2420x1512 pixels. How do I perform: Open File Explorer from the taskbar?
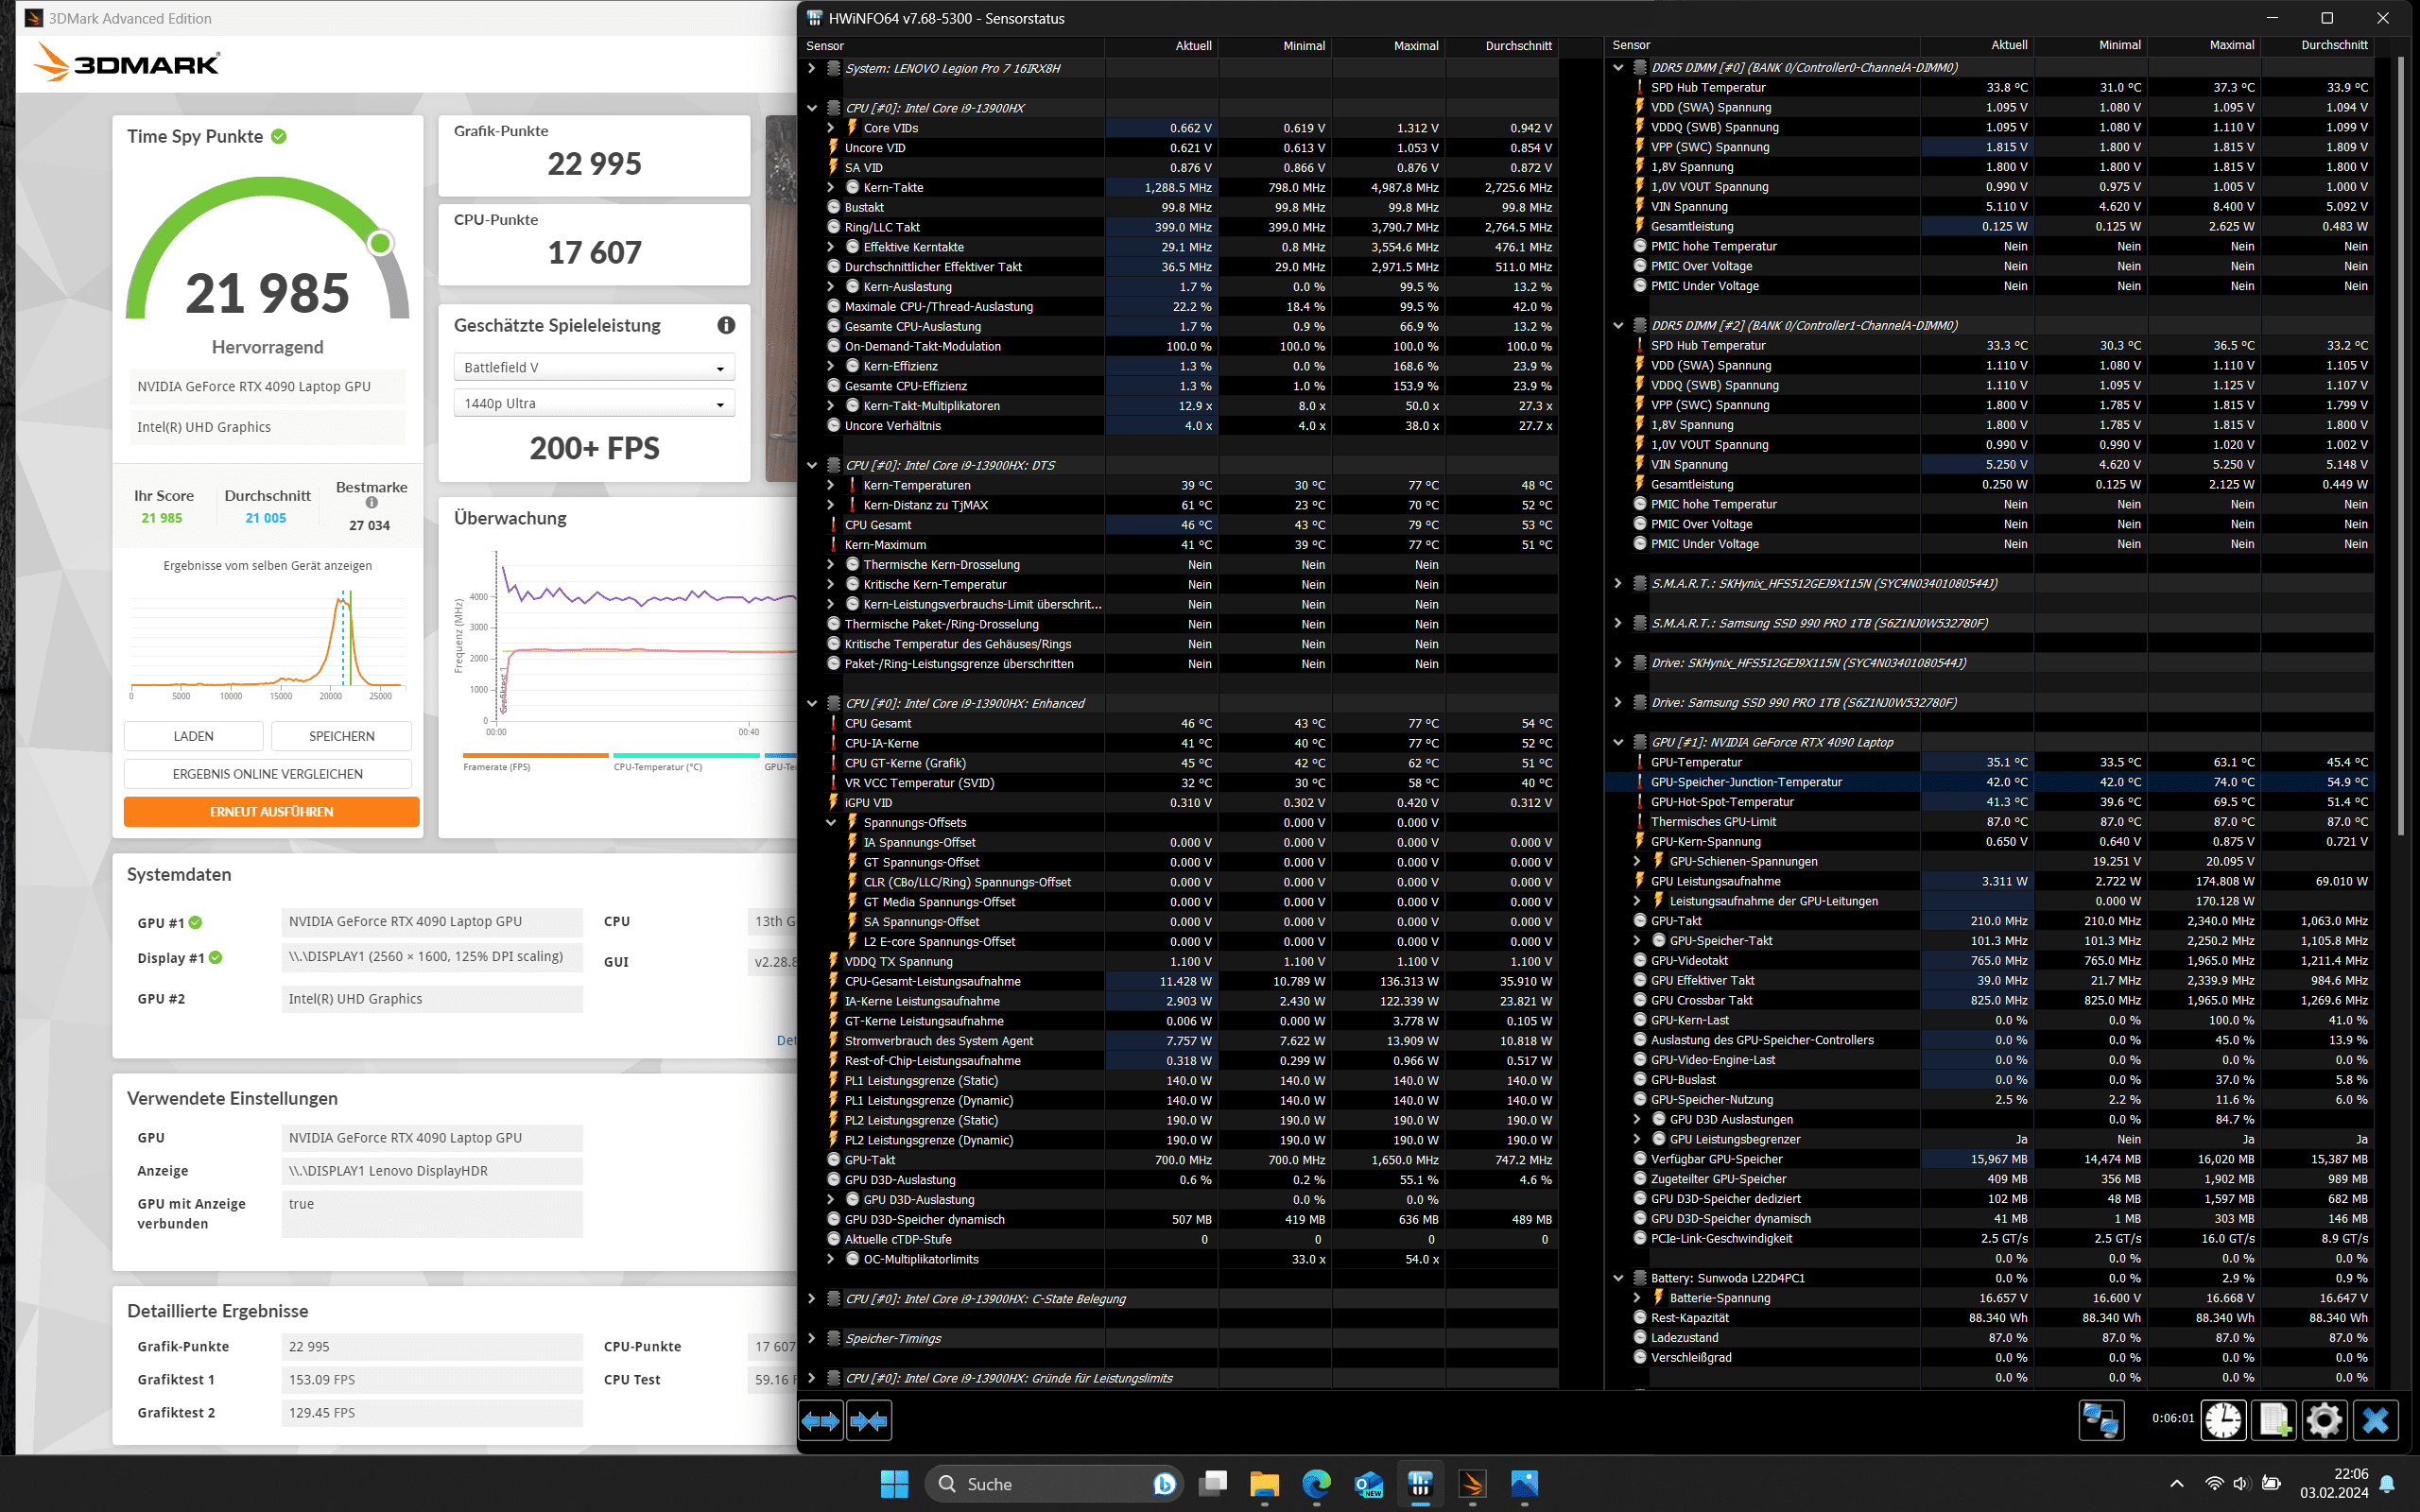(x=1265, y=1484)
